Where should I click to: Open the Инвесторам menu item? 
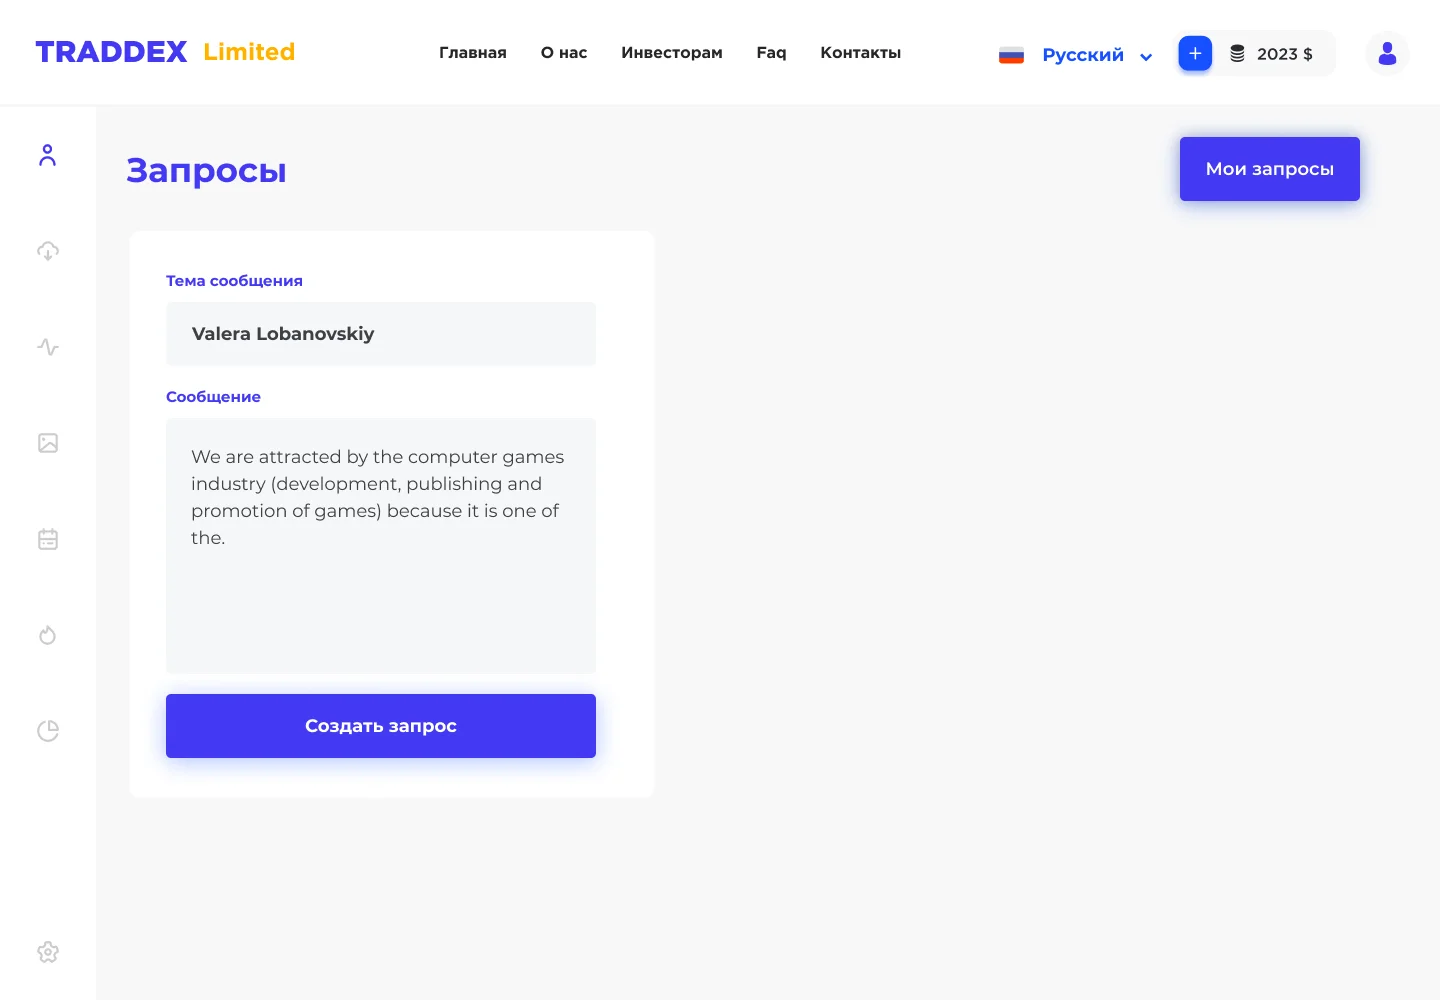(672, 53)
